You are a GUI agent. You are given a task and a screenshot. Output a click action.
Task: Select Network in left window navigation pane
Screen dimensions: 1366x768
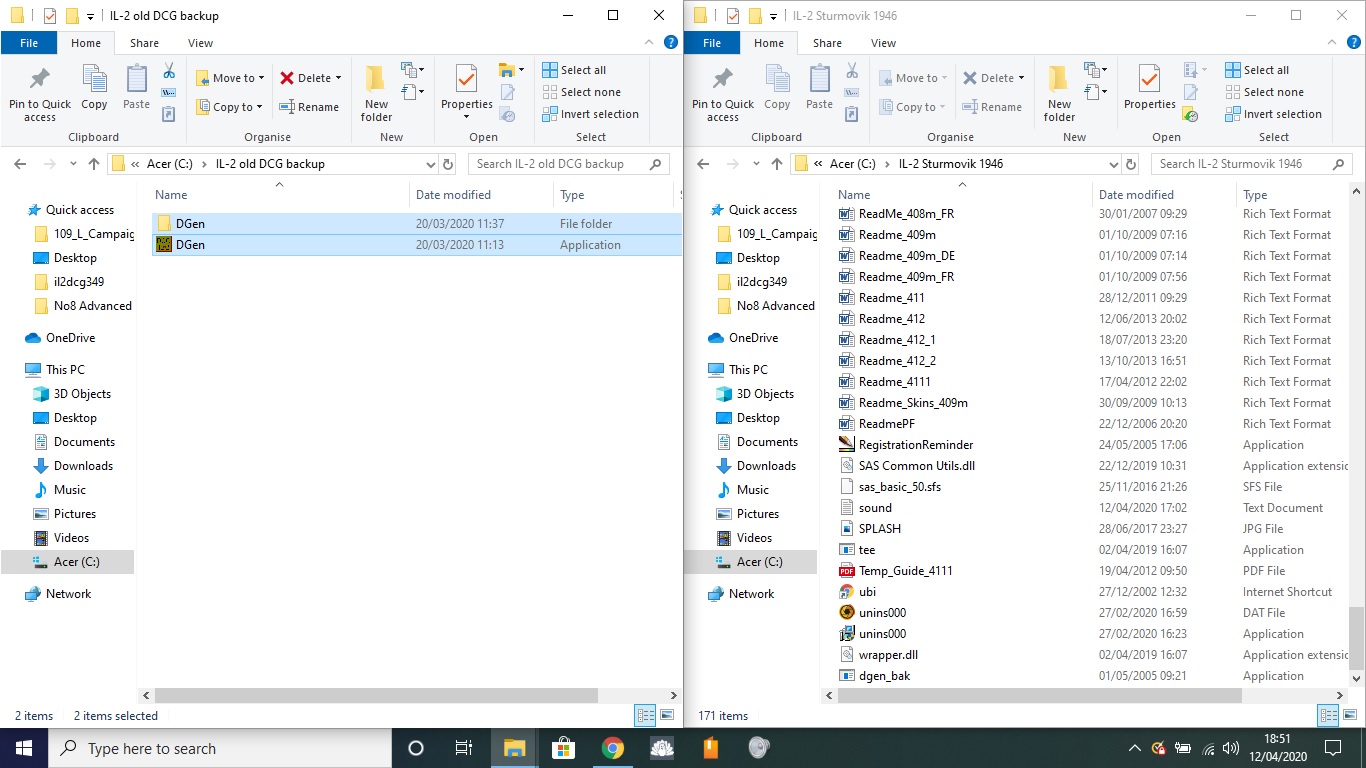point(68,594)
